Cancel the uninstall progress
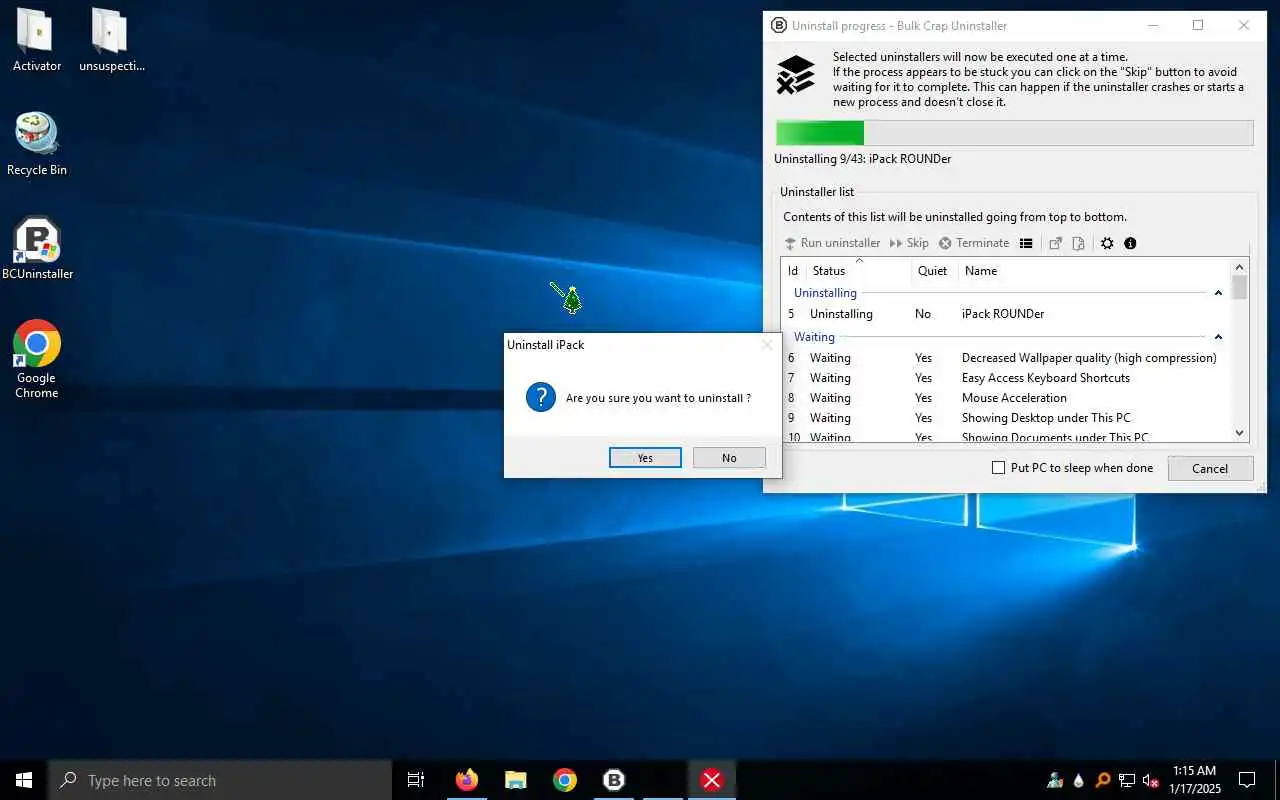The width and height of the screenshot is (1280, 800). 1210,469
